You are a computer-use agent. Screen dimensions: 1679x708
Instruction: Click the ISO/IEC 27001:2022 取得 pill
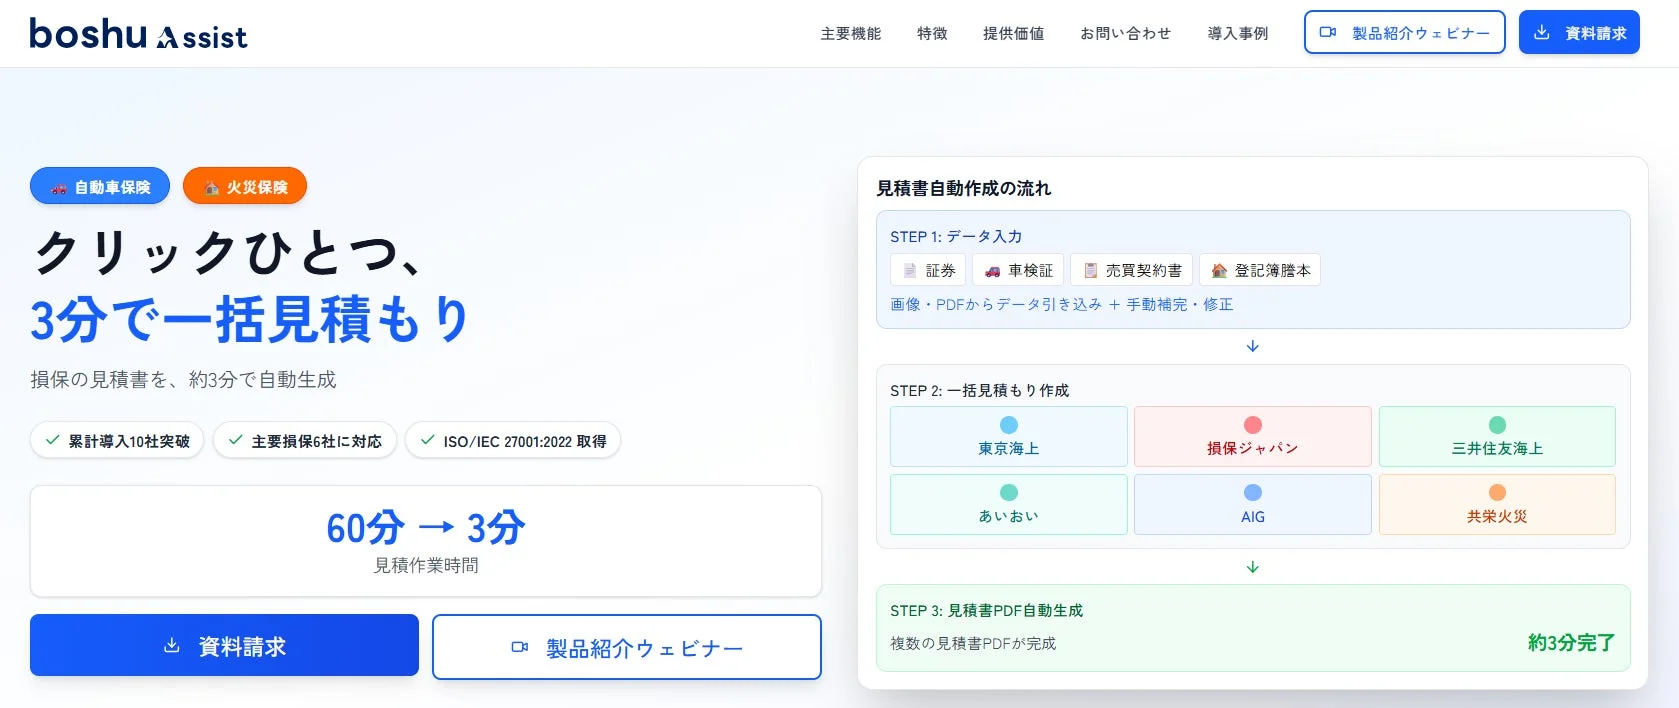click(x=513, y=440)
